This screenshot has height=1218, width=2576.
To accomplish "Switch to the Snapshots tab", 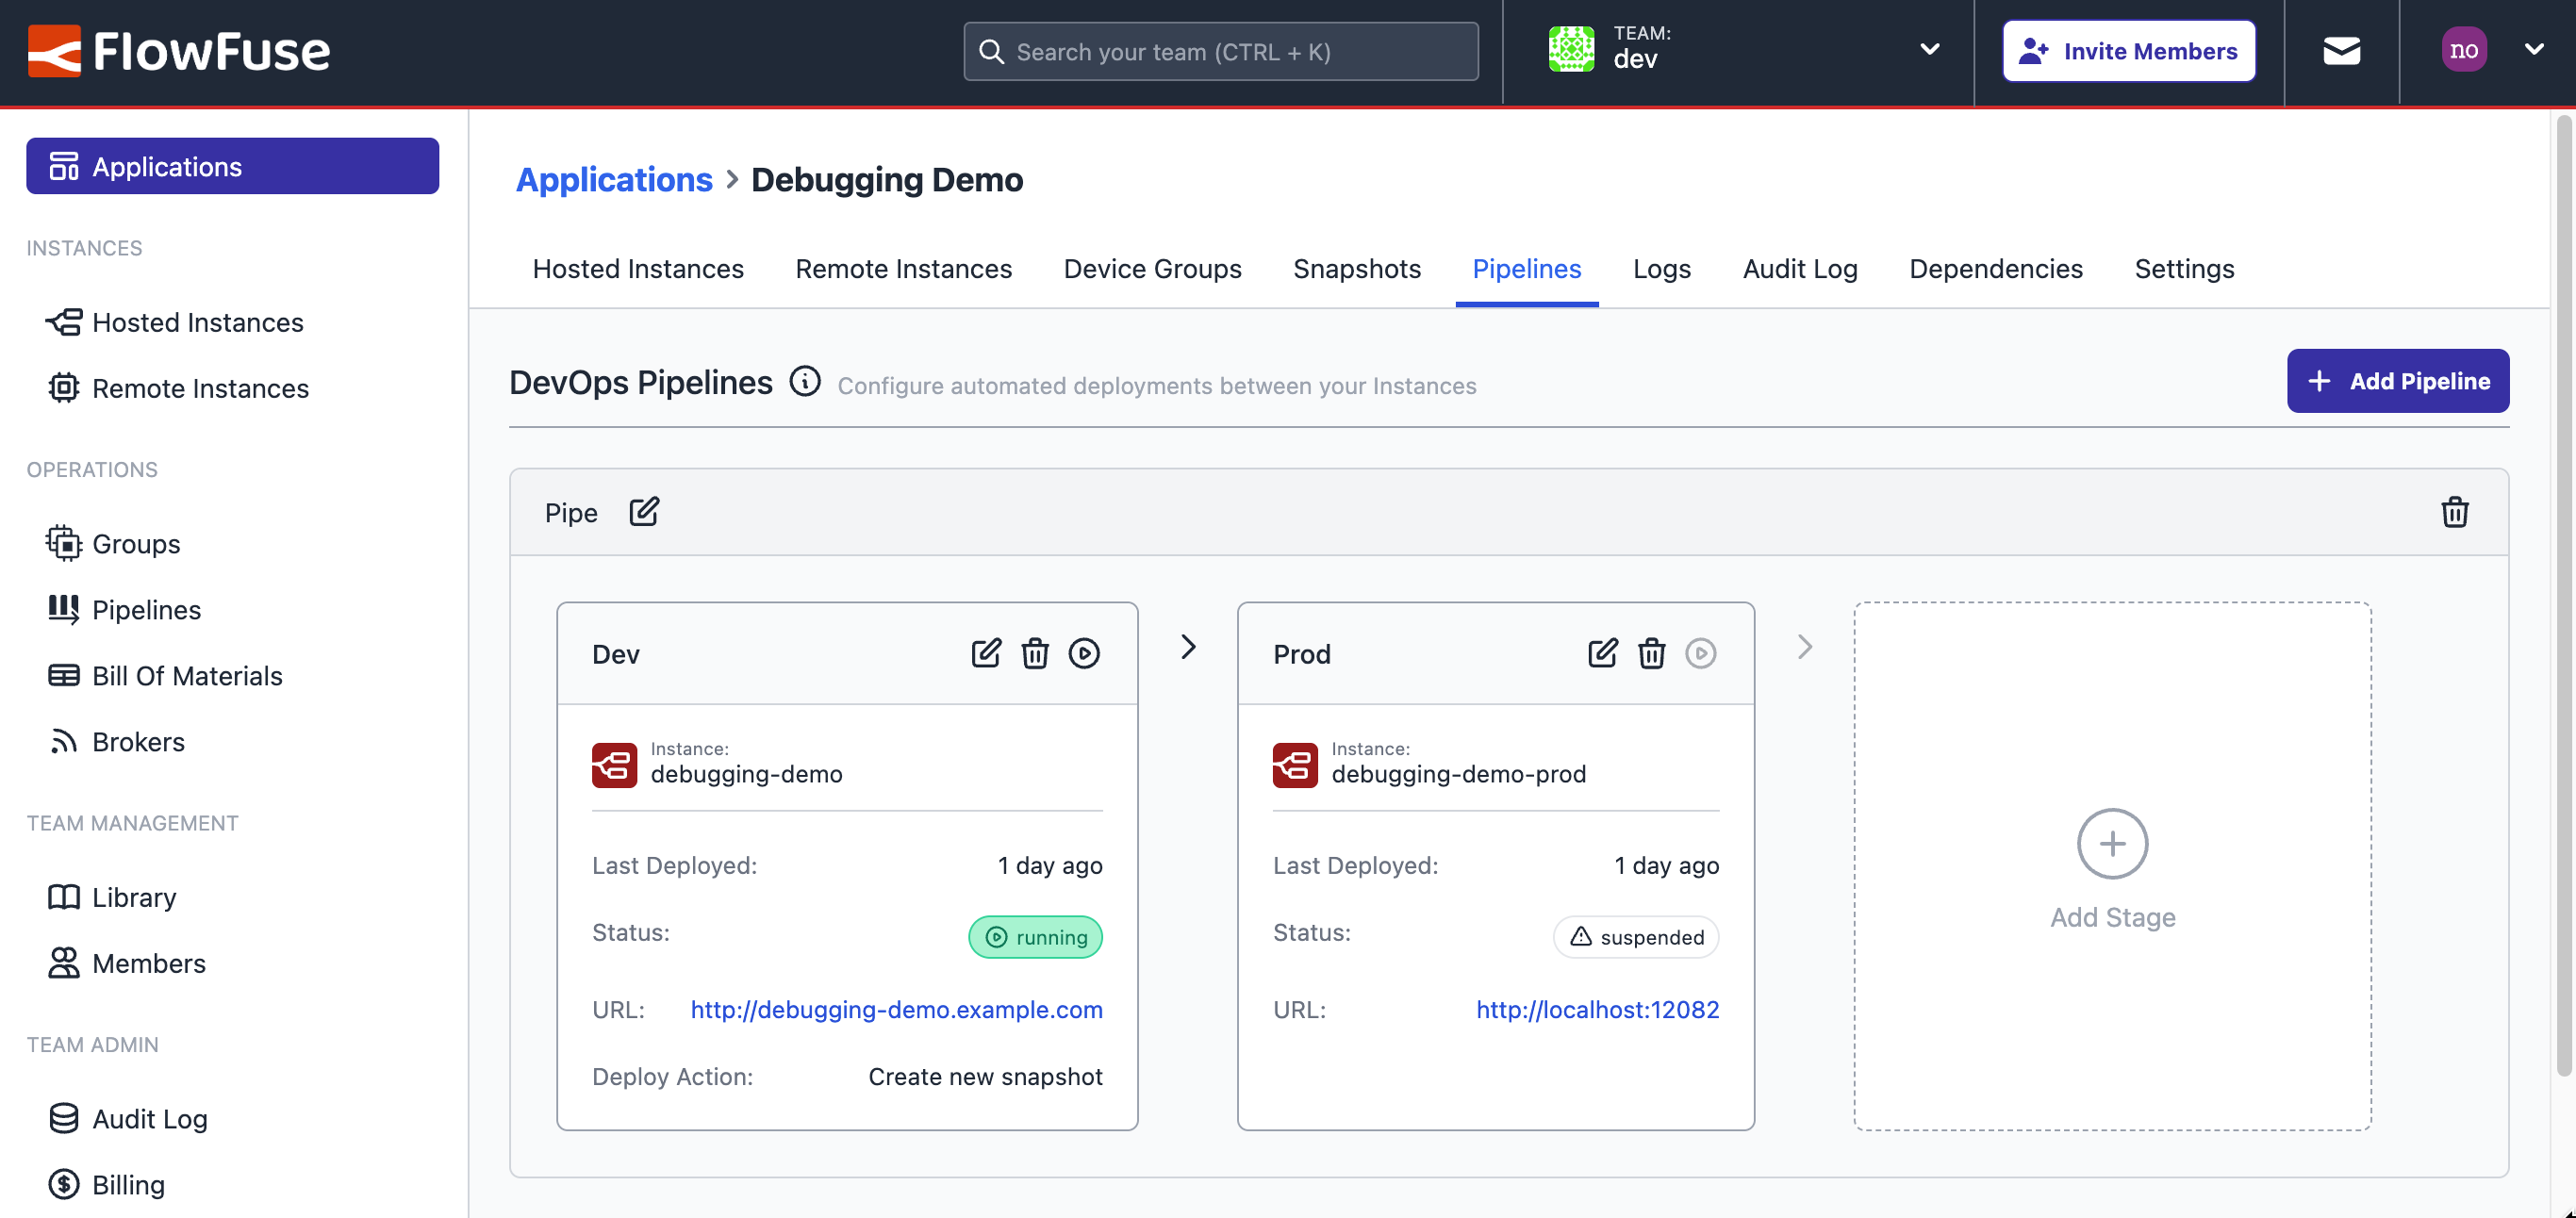I will tap(1356, 269).
